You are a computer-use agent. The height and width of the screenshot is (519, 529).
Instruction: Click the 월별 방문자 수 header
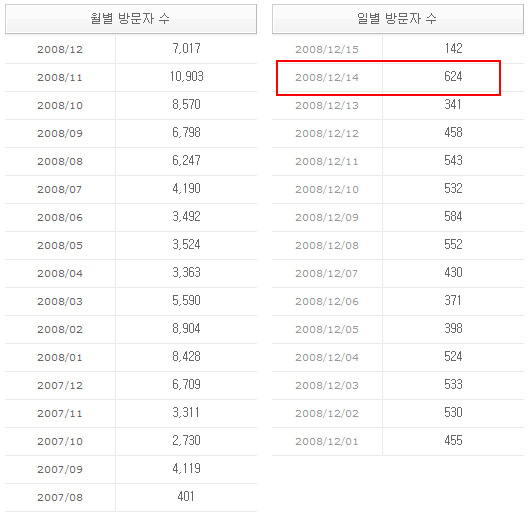[131, 19]
